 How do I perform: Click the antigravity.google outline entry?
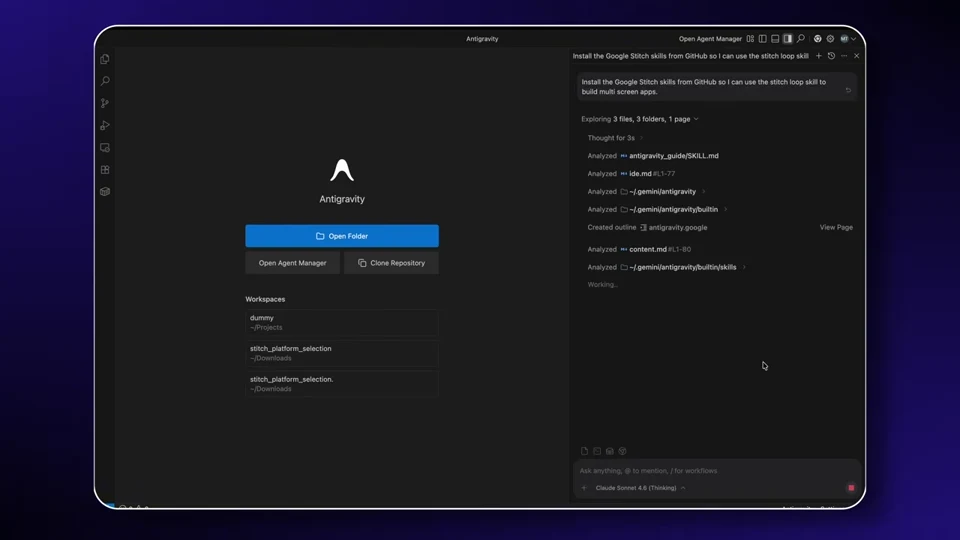point(678,227)
